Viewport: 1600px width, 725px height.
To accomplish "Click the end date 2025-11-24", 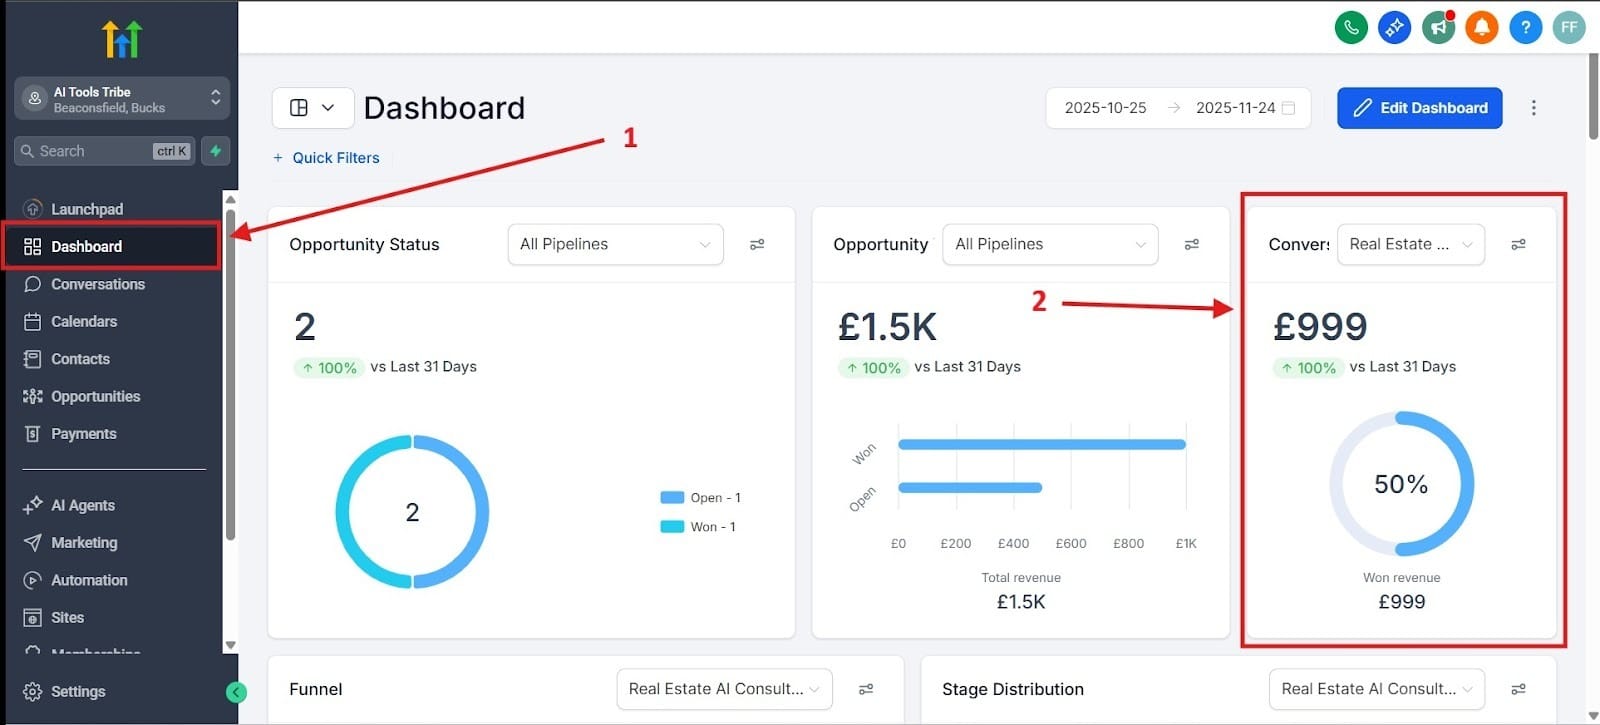I will click(1236, 108).
